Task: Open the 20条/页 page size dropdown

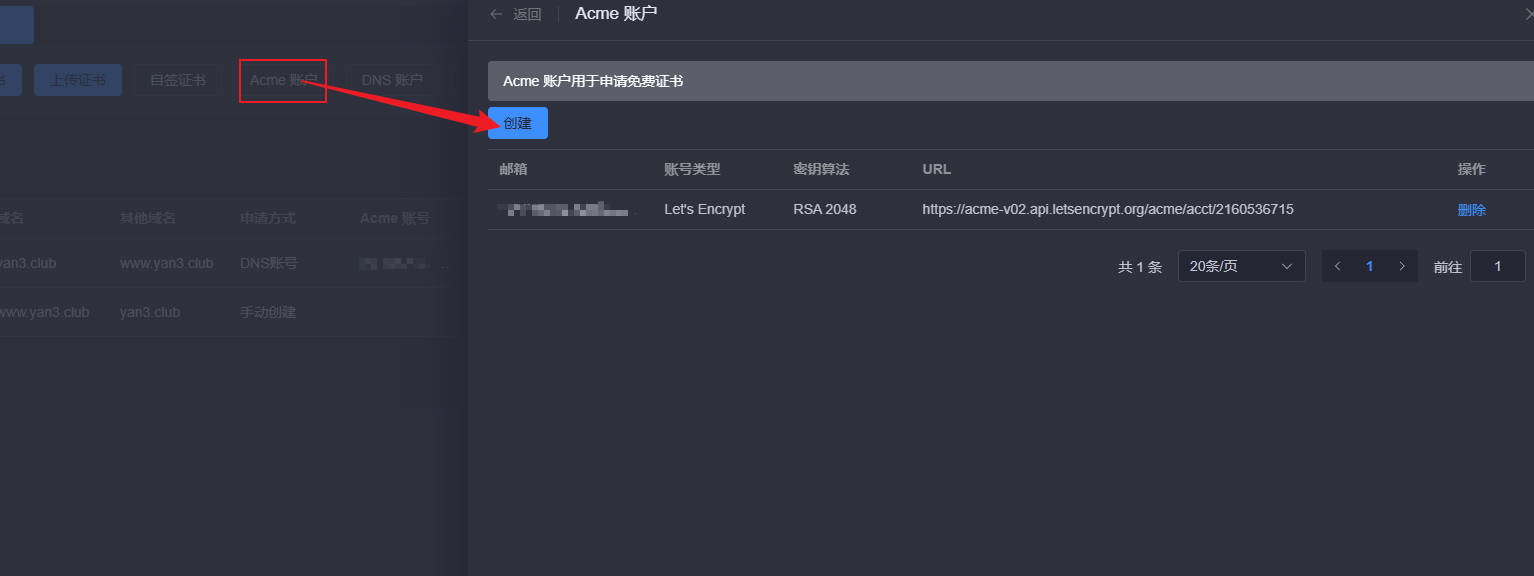Action: click(x=1241, y=266)
